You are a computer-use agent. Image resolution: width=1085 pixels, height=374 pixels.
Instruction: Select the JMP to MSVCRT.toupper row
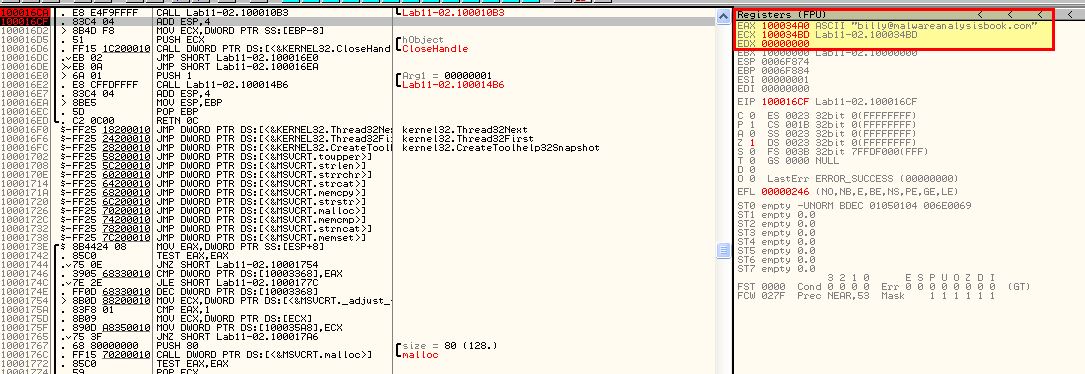(264, 157)
